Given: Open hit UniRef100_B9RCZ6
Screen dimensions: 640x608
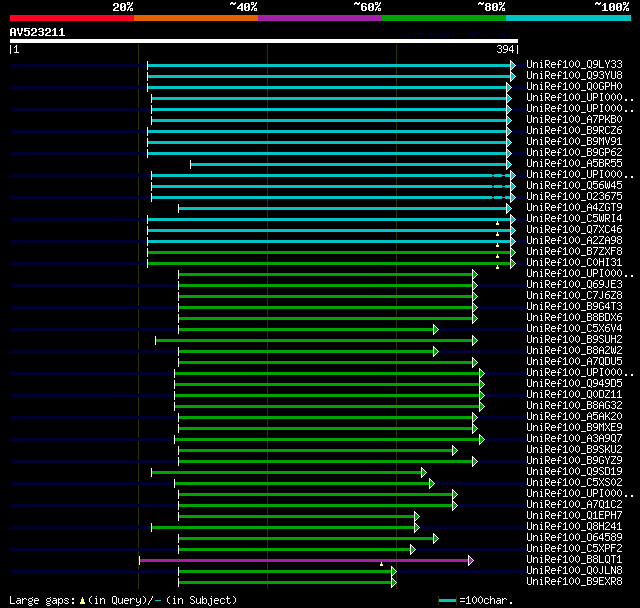Looking at the screenshot, I should (574, 131).
